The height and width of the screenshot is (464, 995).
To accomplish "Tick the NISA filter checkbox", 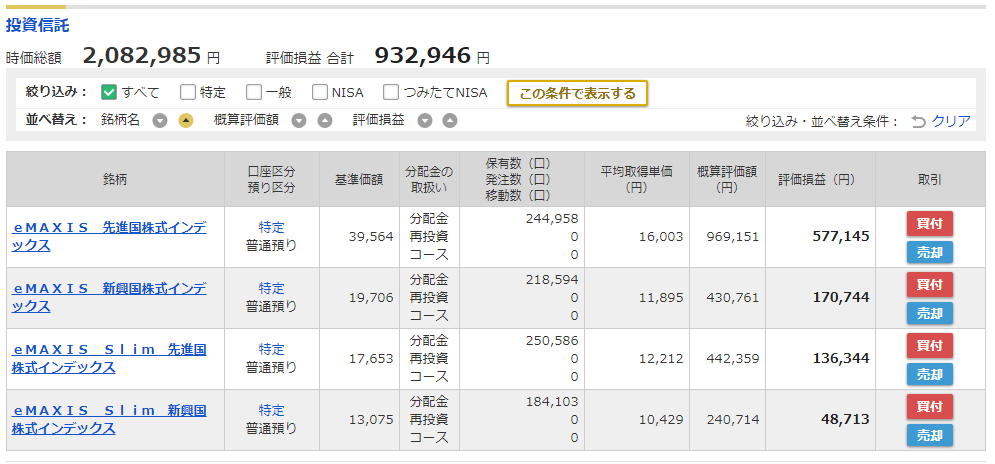I will [x=320, y=93].
